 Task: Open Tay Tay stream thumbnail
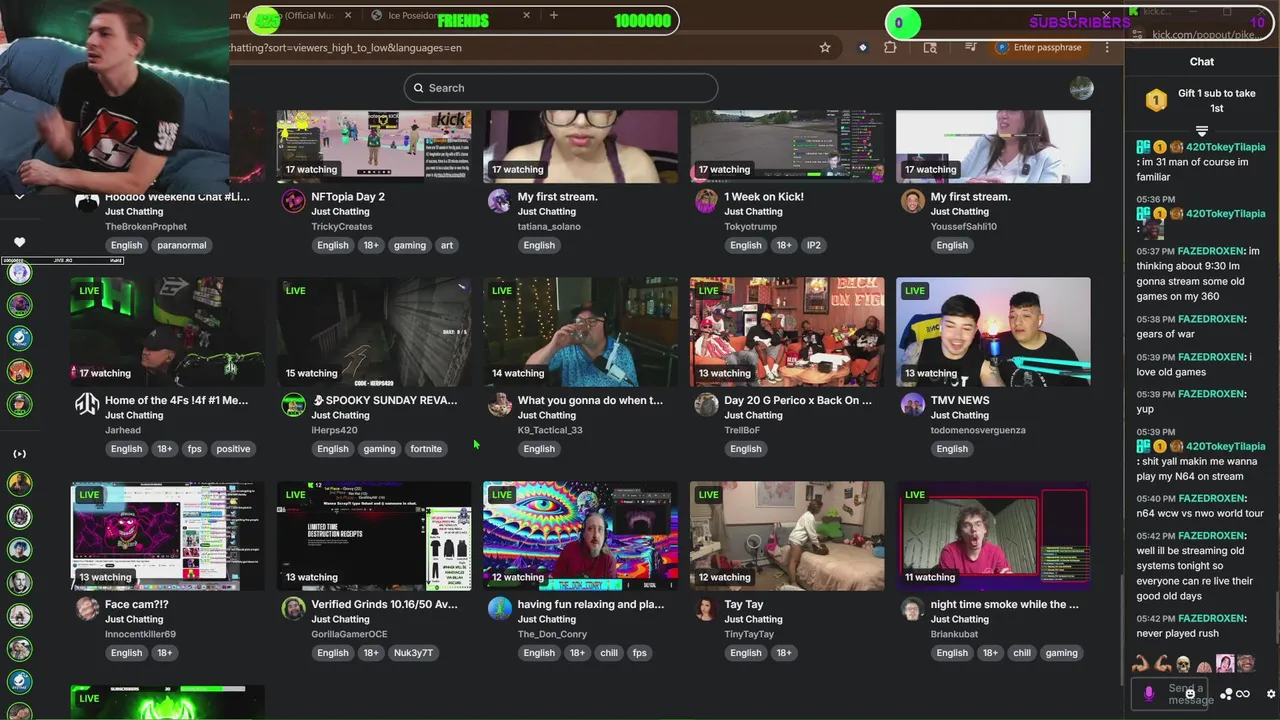[x=787, y=536]
